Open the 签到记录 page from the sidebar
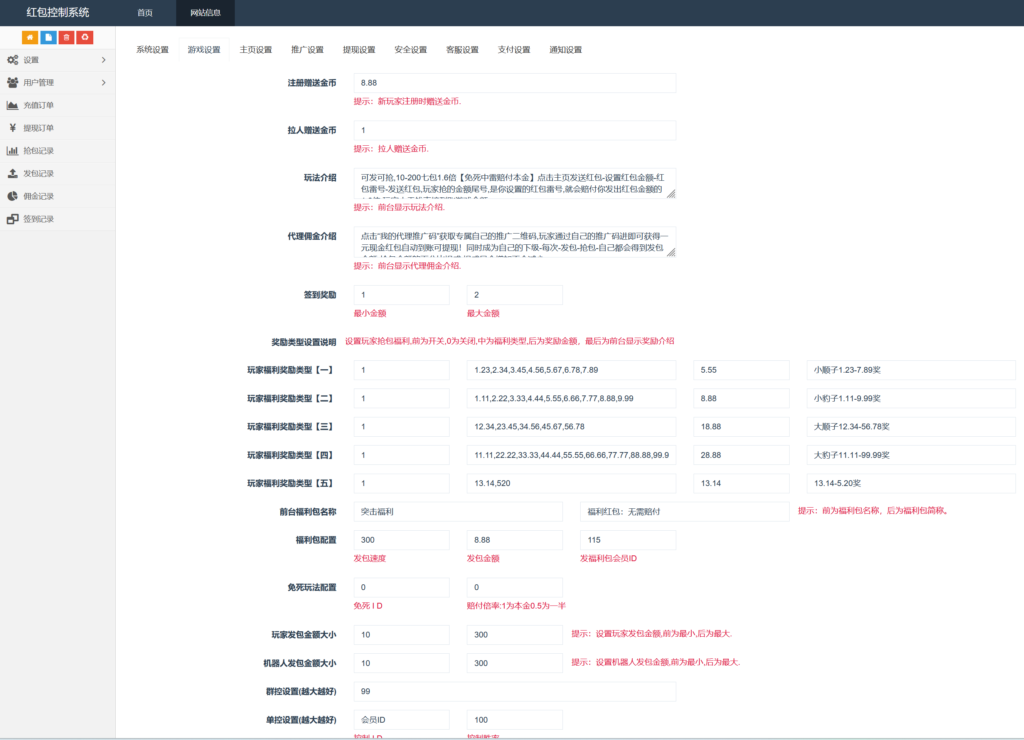 tap(45, 217)
